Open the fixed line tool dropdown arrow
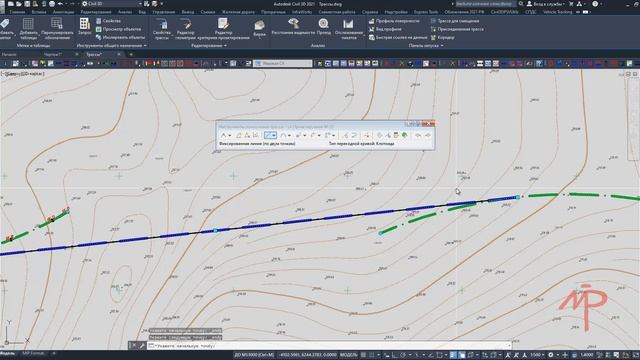 (x=274, y=135)
